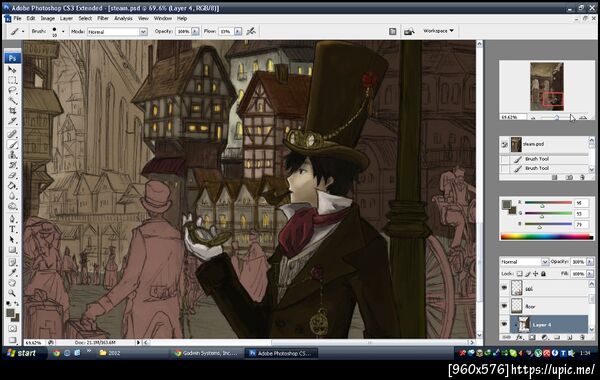Screen dimensions: 600x380
Task: Open layer Fill arrow
Action: pos(590,274)
